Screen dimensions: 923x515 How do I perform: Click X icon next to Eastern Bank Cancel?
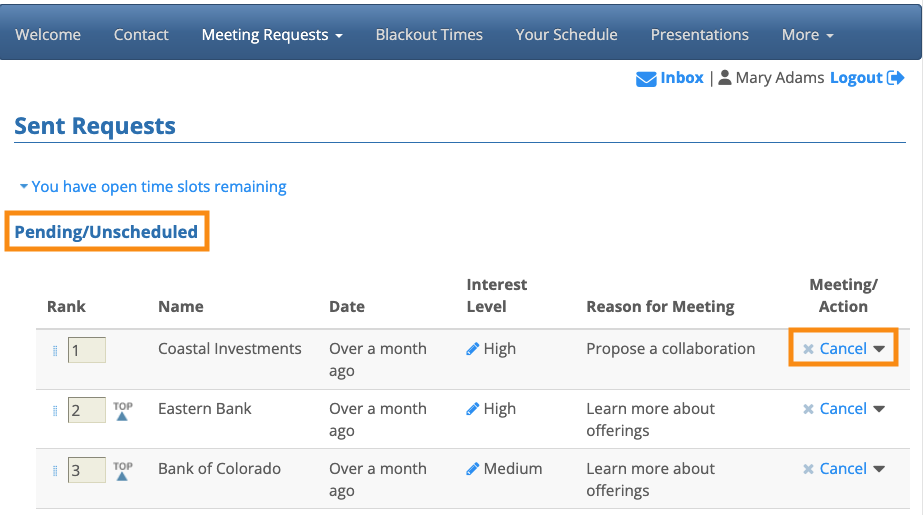click(808, 409)
